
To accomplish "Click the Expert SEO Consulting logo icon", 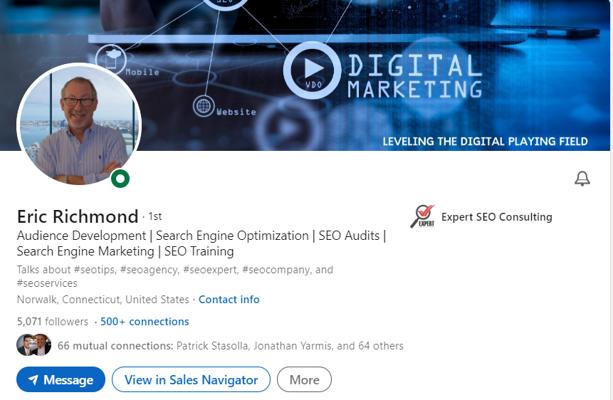I will [422, 216].
